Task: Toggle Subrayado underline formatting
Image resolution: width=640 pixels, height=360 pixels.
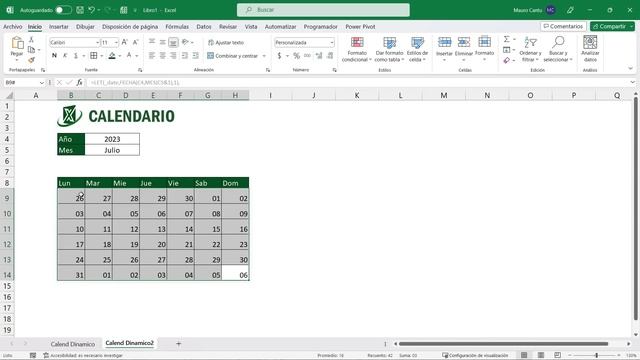Action: 76,56
